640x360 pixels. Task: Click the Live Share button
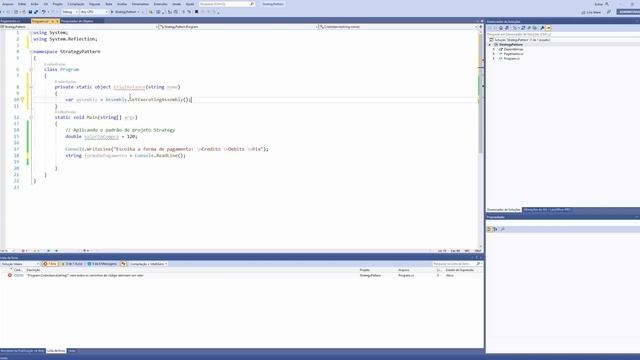[x=591, y=12]
